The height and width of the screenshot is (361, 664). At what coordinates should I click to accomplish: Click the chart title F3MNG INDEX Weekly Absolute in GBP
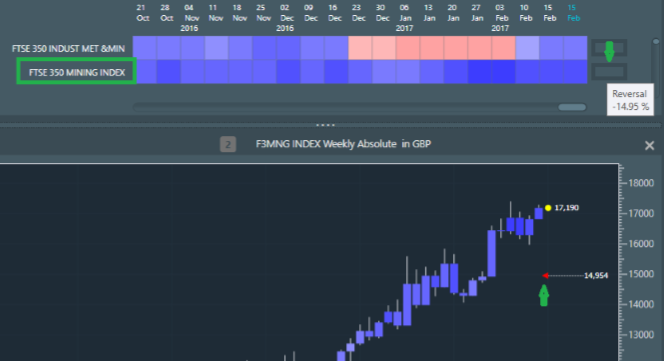(343, 144)
